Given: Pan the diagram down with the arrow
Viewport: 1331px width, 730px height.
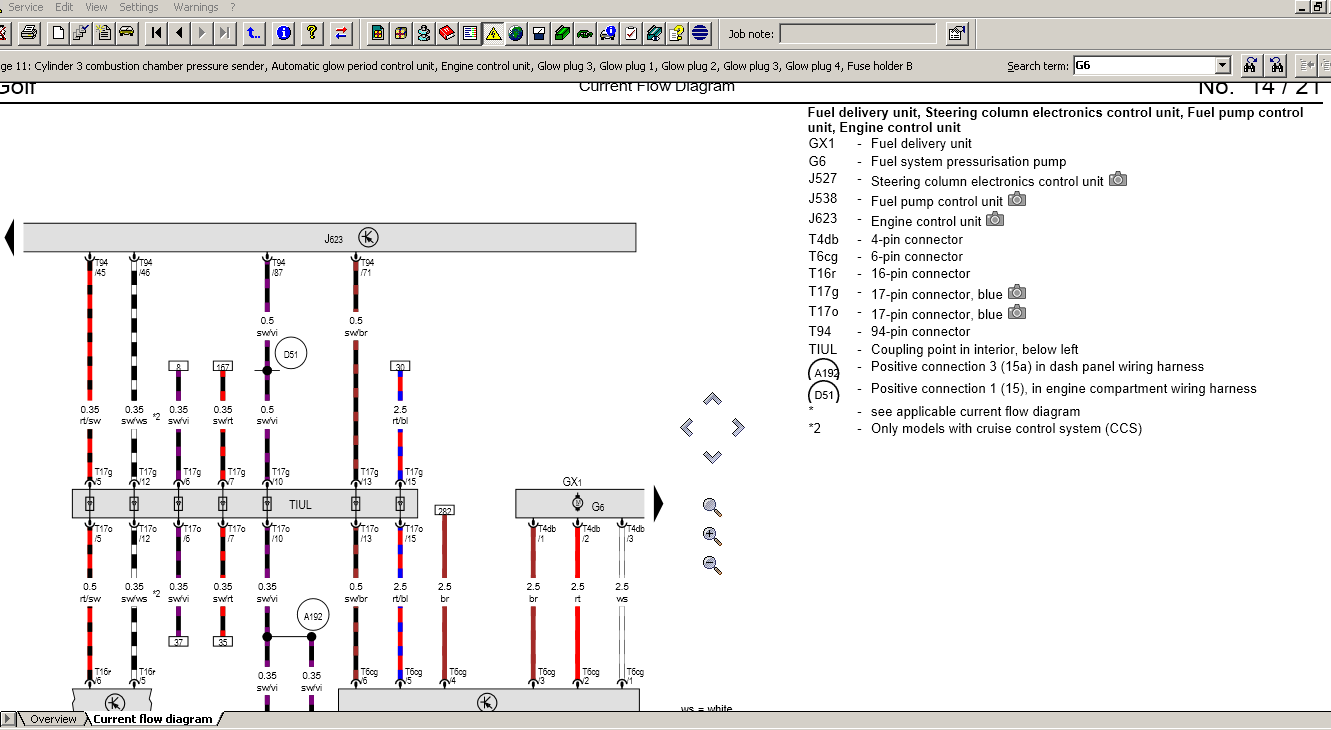Looking at the screenshot, I should (712, 457).
